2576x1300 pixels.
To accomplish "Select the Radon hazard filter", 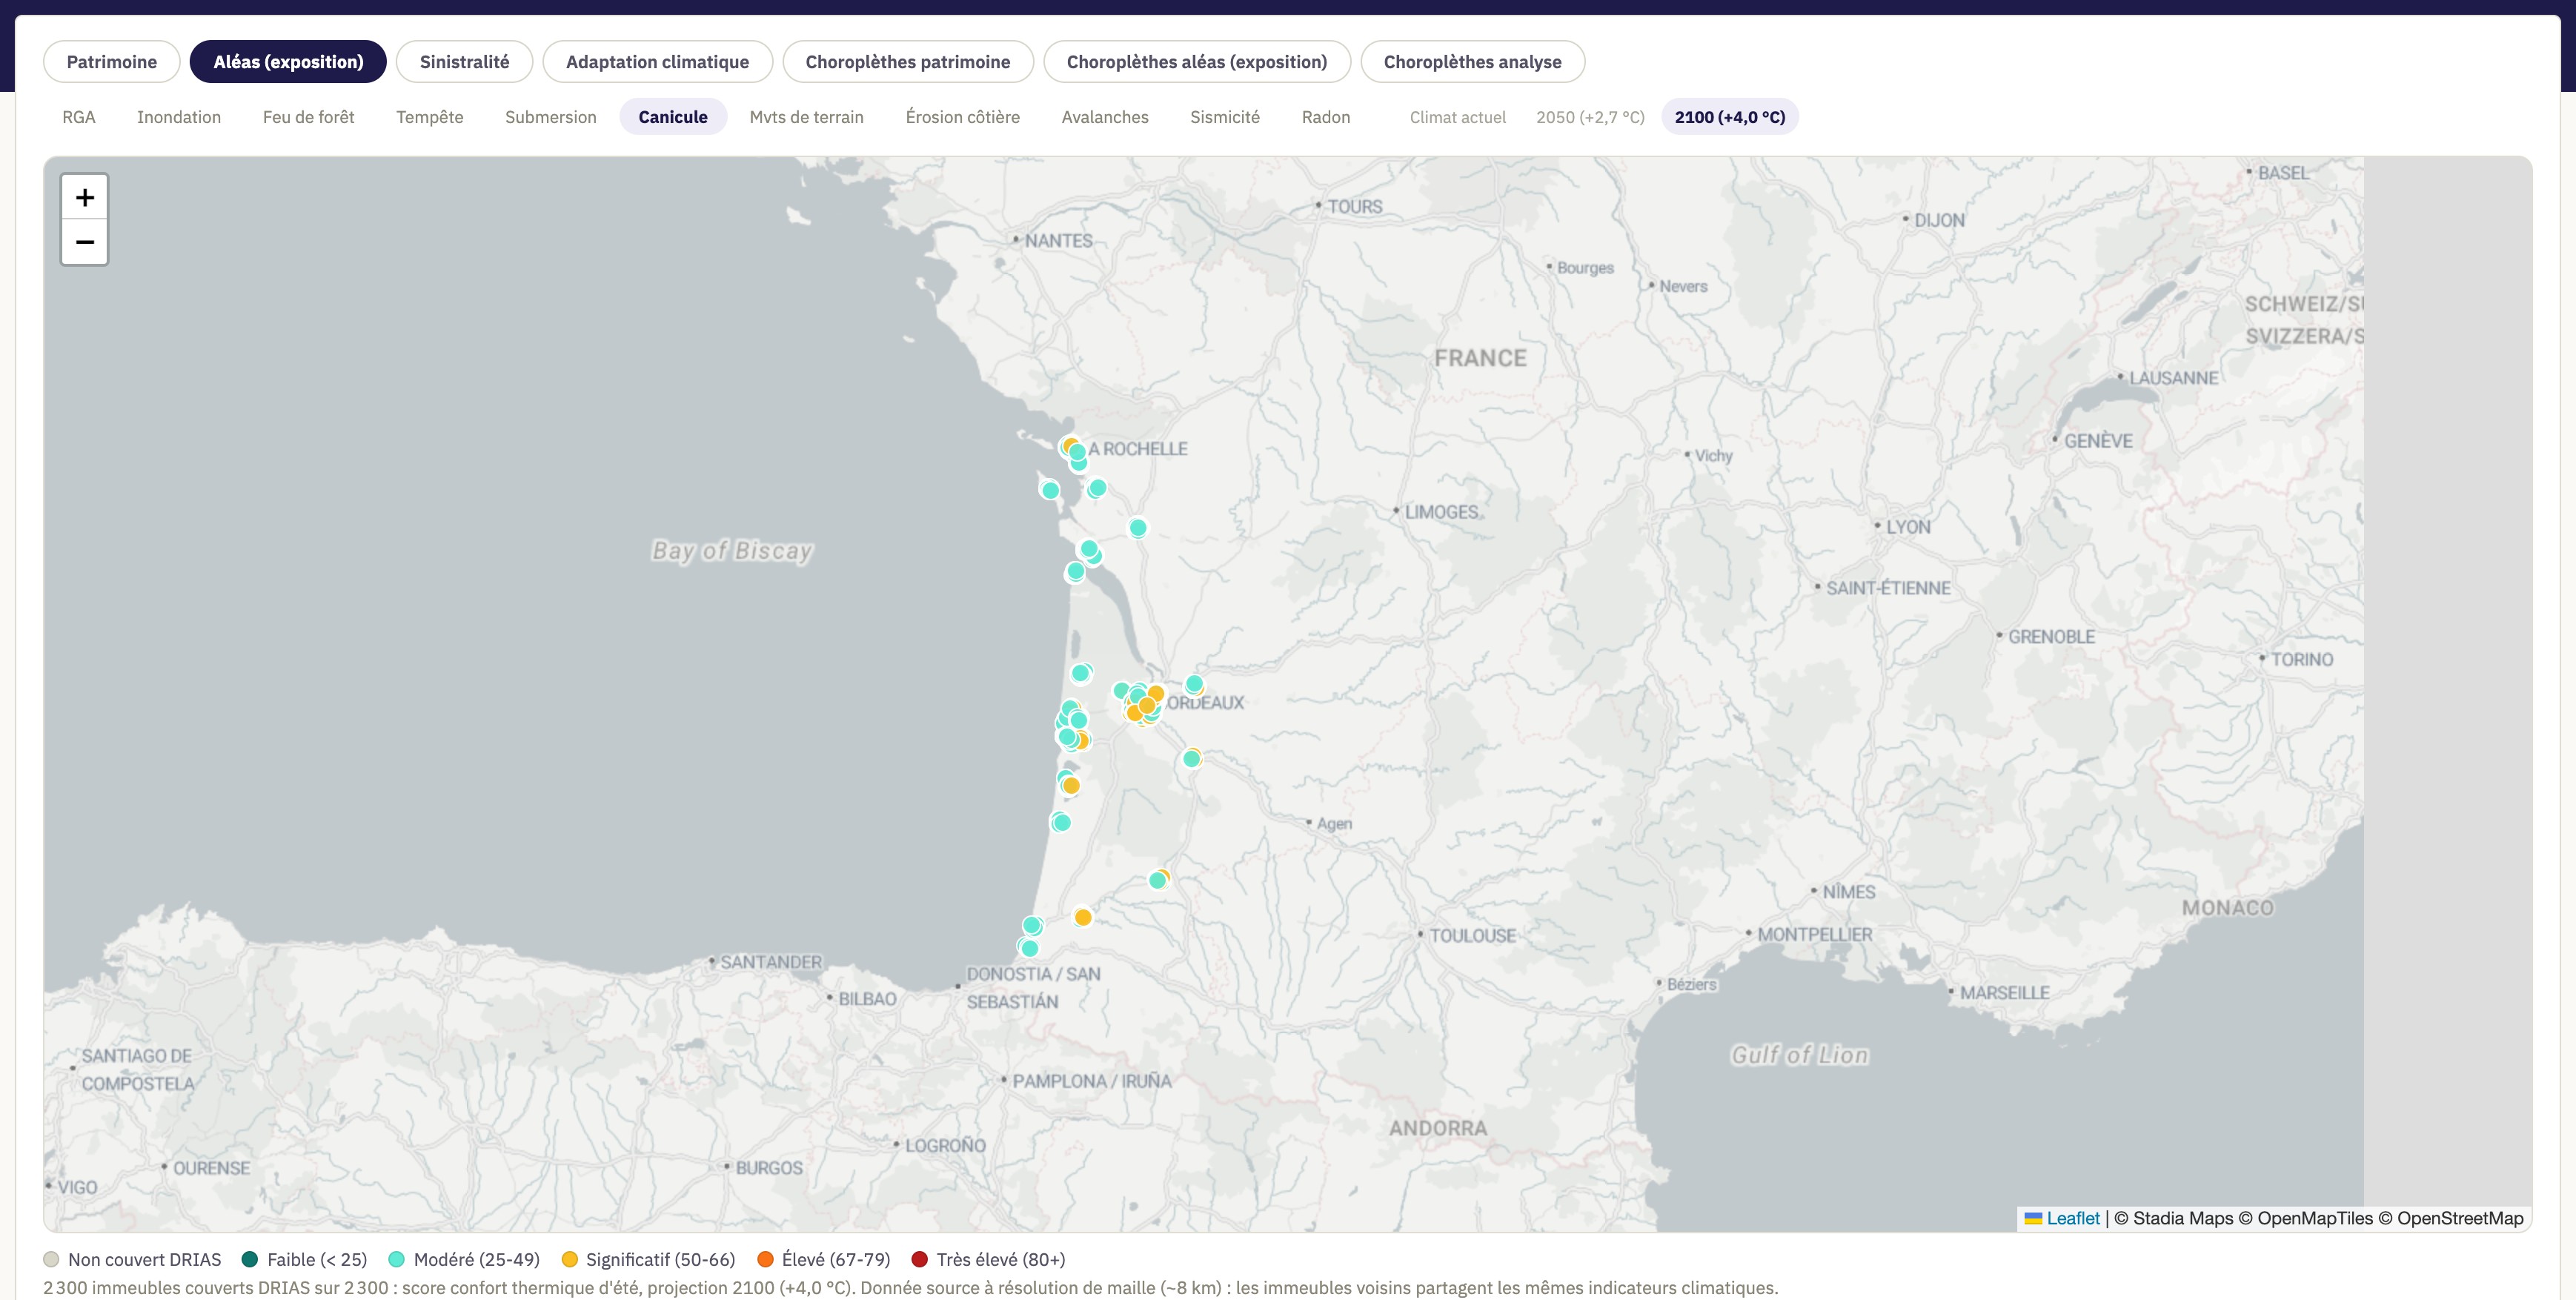I will point(1325,117).
